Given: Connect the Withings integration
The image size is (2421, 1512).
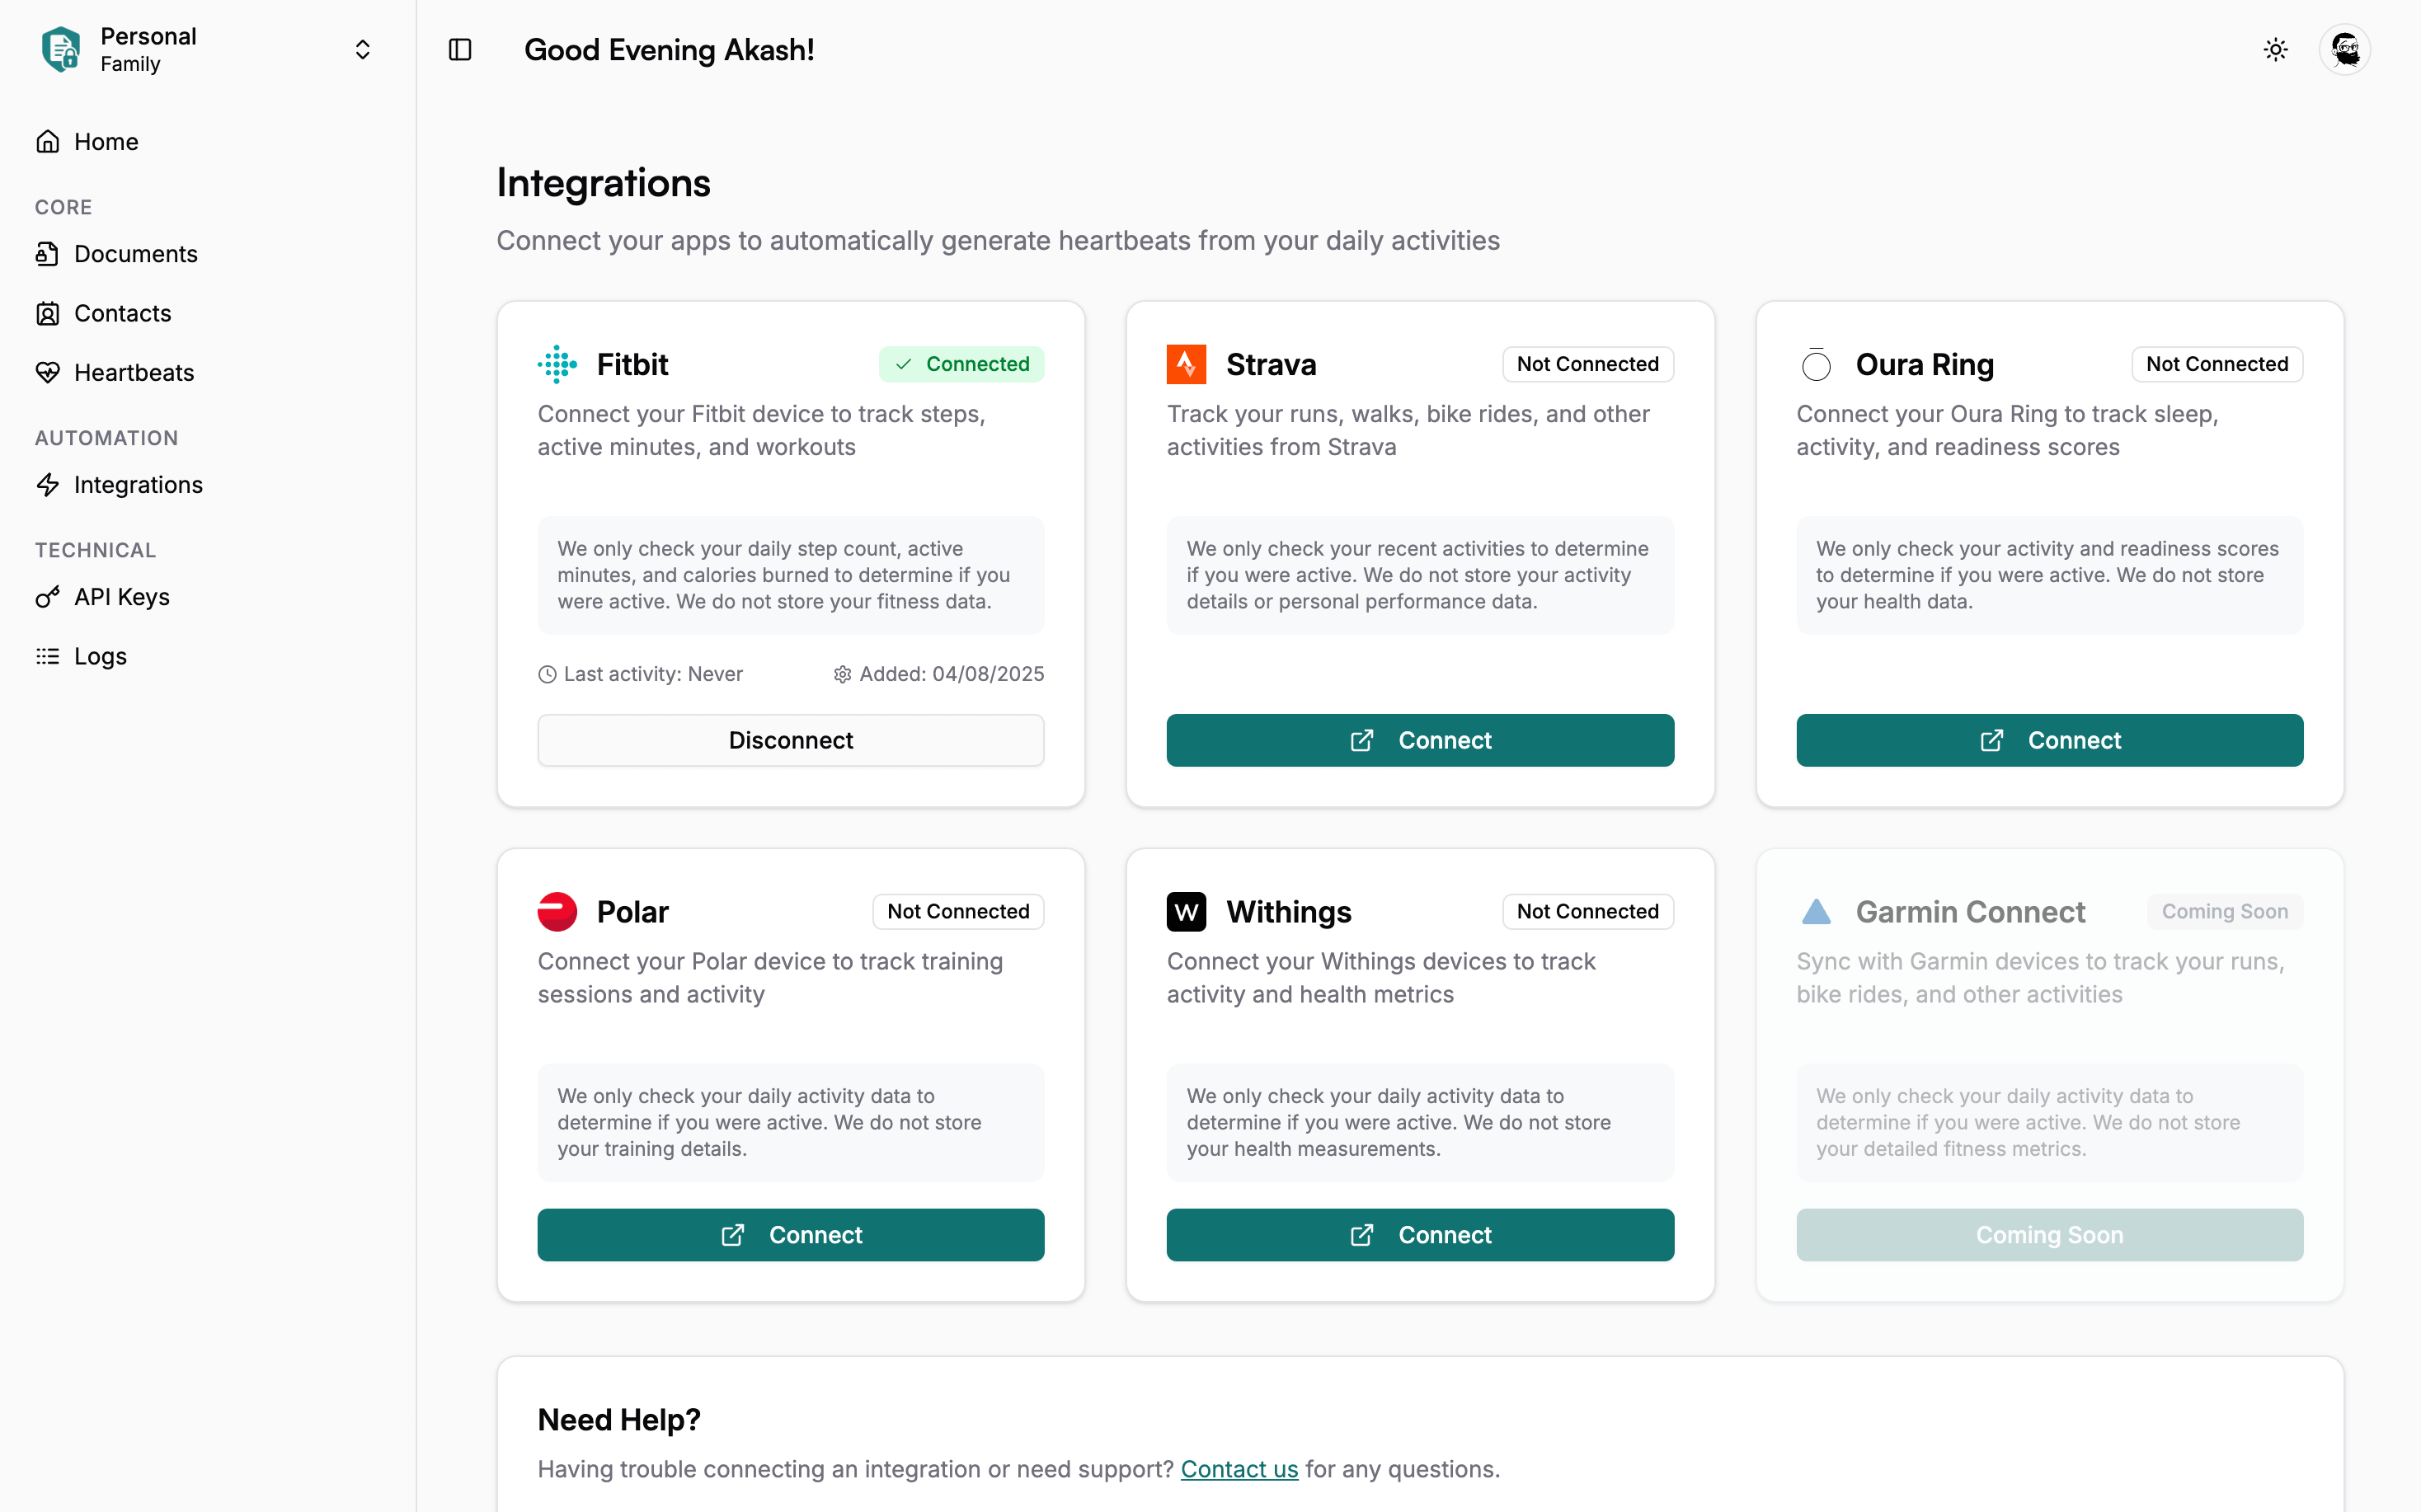Looking at the screenshot, I should coord(1419,1235).
